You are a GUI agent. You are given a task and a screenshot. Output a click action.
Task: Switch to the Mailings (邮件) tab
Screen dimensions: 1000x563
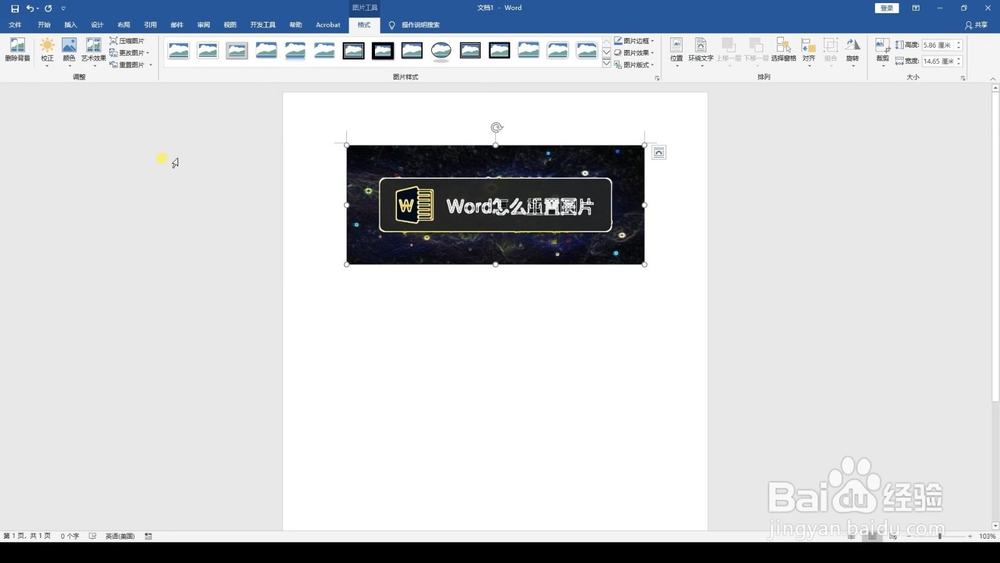click(x=177, y=25)
